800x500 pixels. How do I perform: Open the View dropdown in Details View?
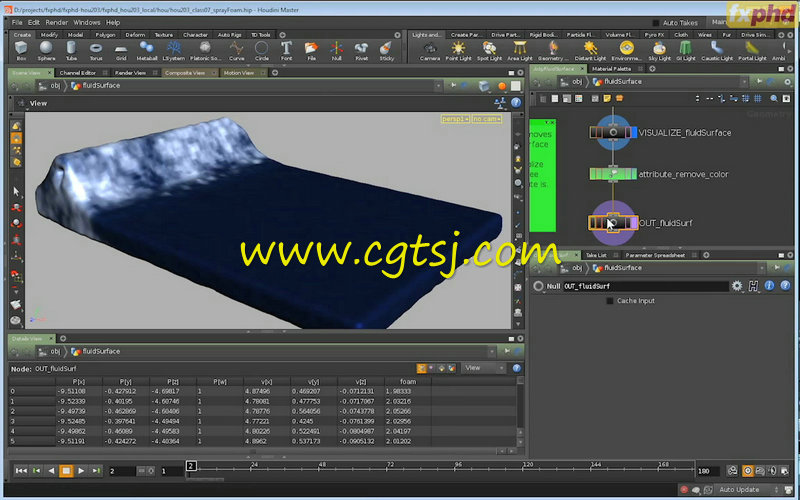point(483,368)
